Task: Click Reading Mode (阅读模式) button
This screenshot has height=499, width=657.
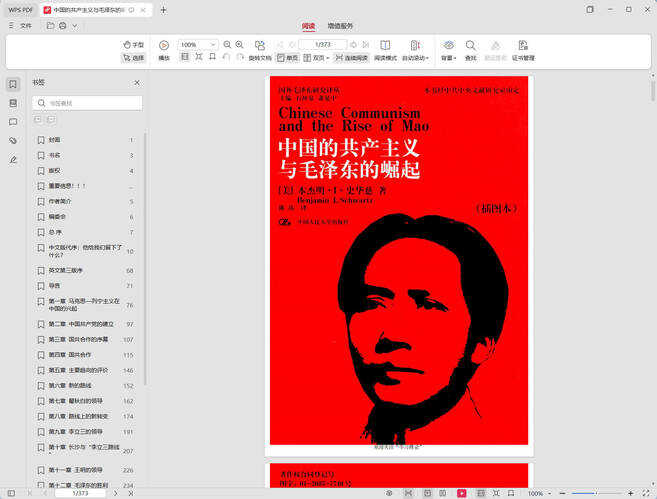Action: pos(385,50)
